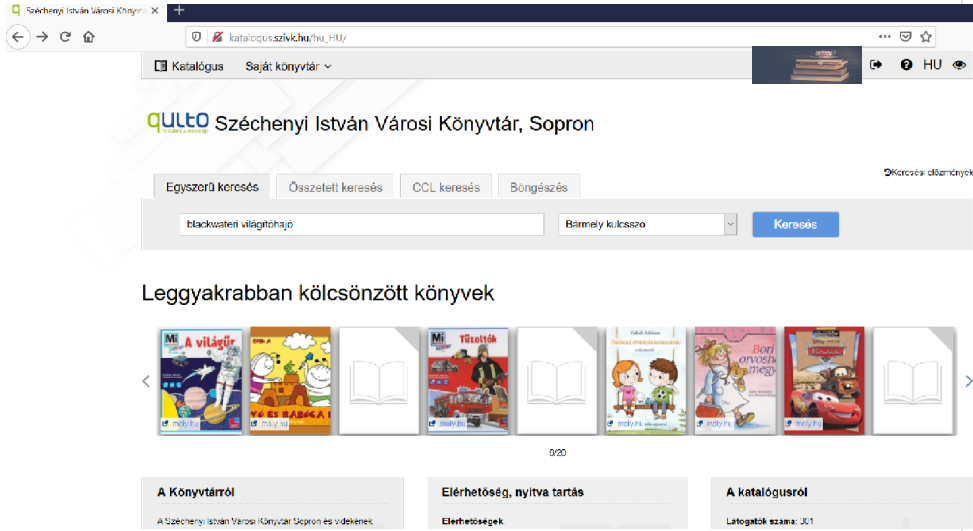Focus the search field containing blackwateri világítóhajó
Viewport: 973px width, 531px height.
pyautogui.click(x=361, y=225)
